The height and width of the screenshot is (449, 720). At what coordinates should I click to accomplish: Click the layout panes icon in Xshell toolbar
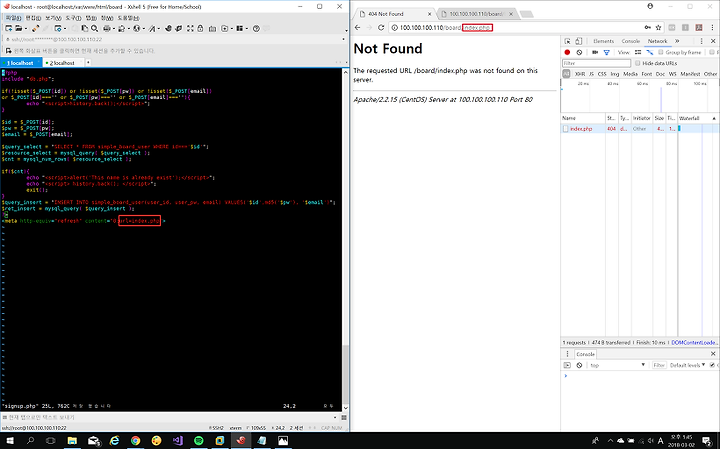coord(239,28)
